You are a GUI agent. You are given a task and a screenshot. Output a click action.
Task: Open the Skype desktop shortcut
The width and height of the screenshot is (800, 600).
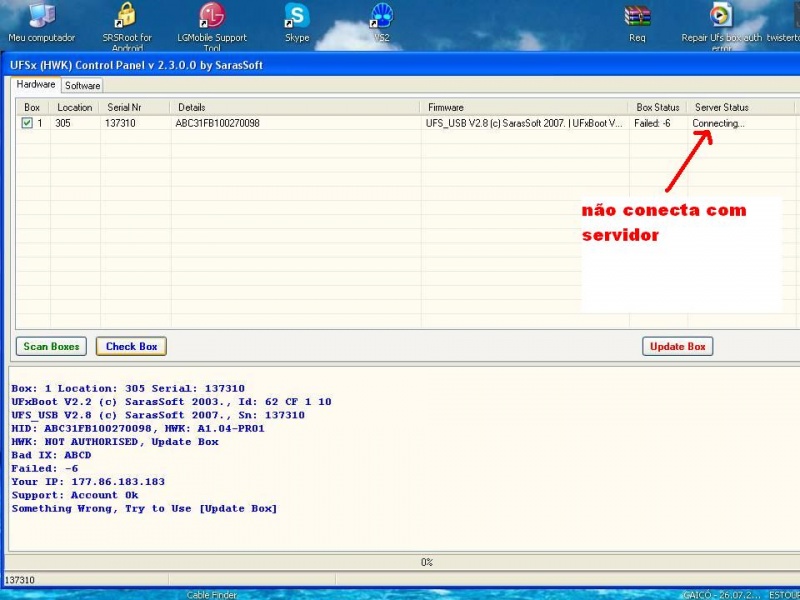(297, 23)
